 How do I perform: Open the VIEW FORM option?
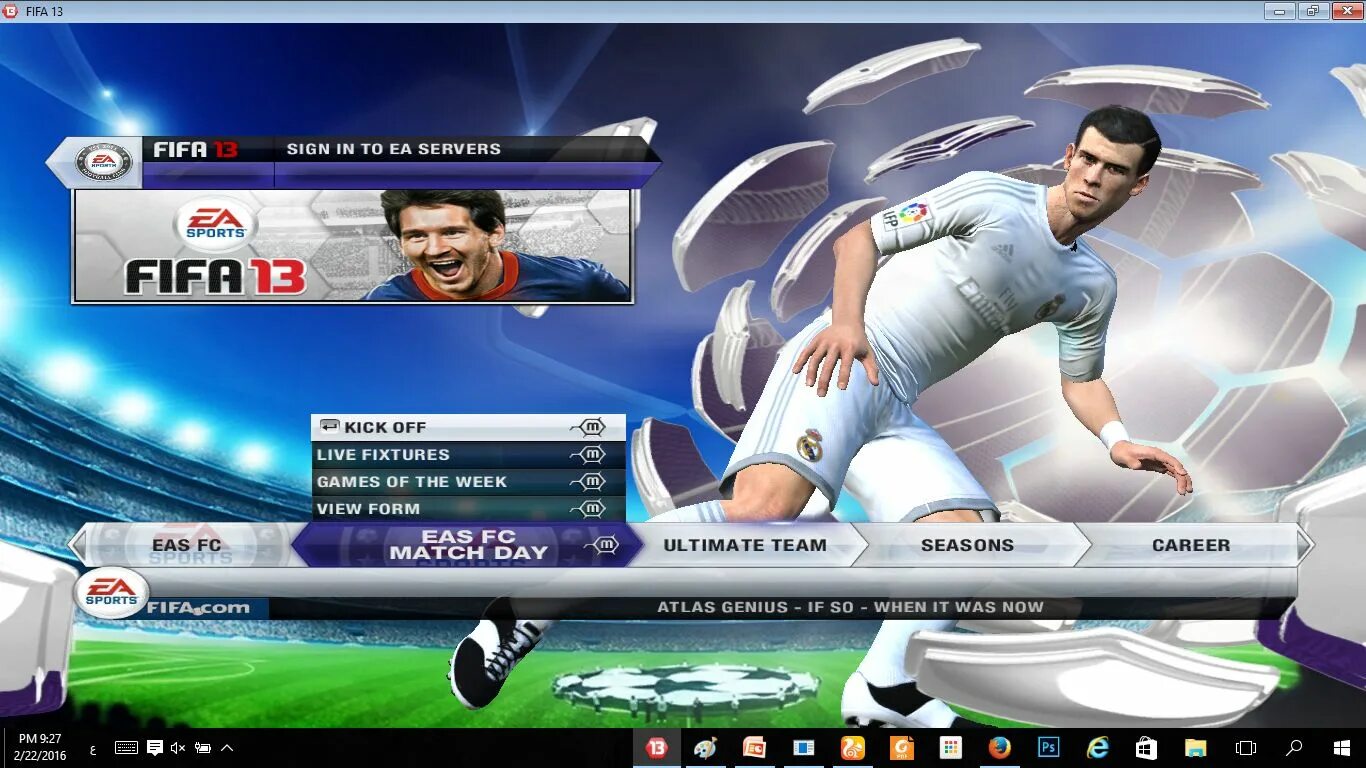click(x=468, y=509)
